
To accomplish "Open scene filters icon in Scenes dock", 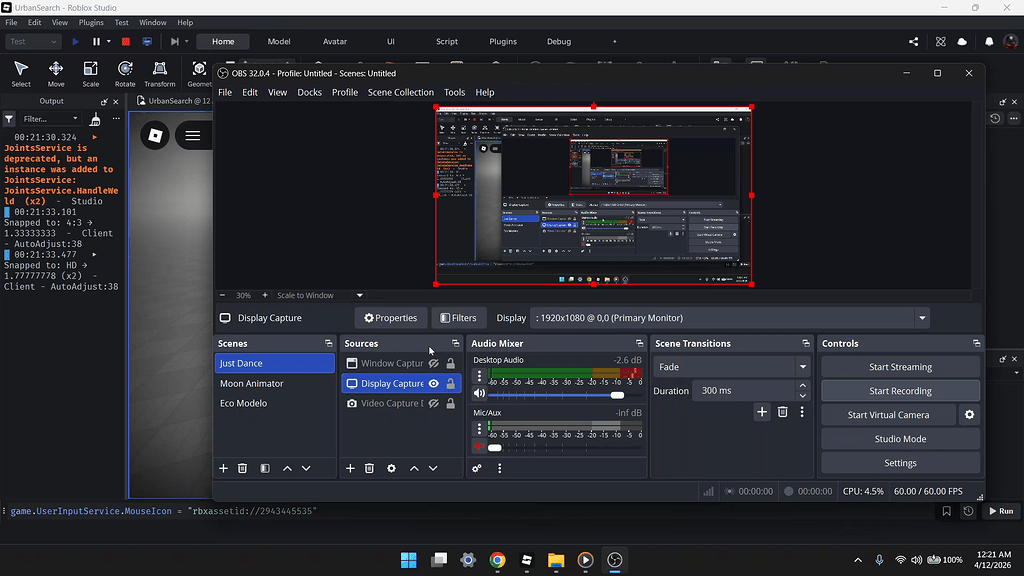I will [264, 468].
